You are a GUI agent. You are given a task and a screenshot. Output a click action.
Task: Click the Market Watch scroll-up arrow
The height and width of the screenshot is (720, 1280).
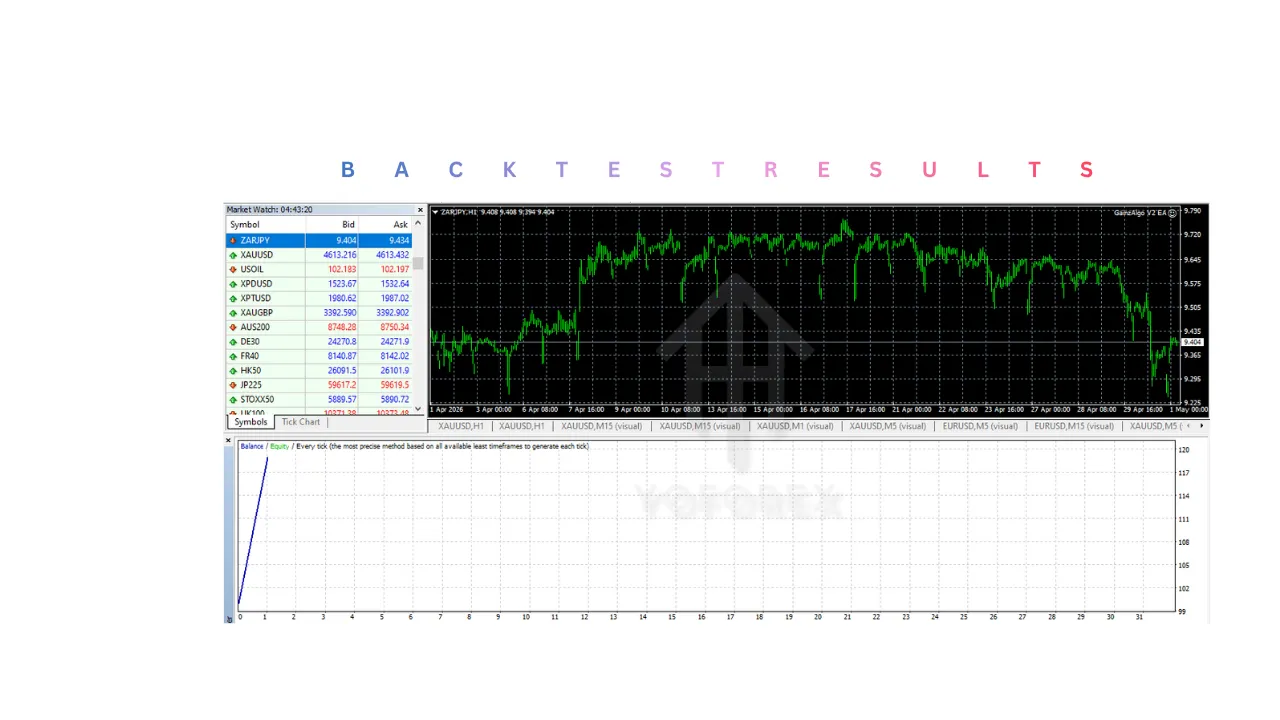(418, 224)
